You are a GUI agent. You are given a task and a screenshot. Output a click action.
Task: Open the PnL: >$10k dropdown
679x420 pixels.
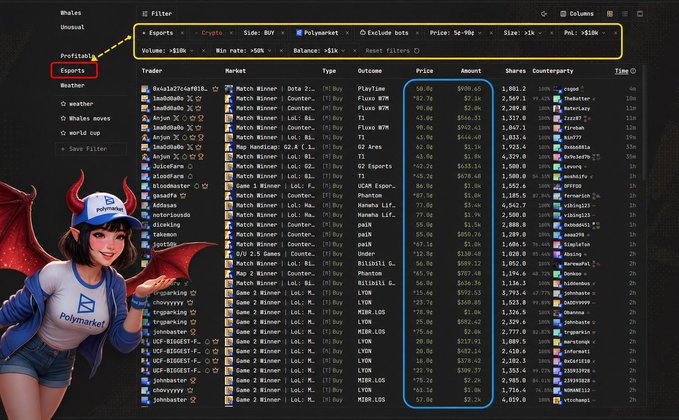coord(585,33)
